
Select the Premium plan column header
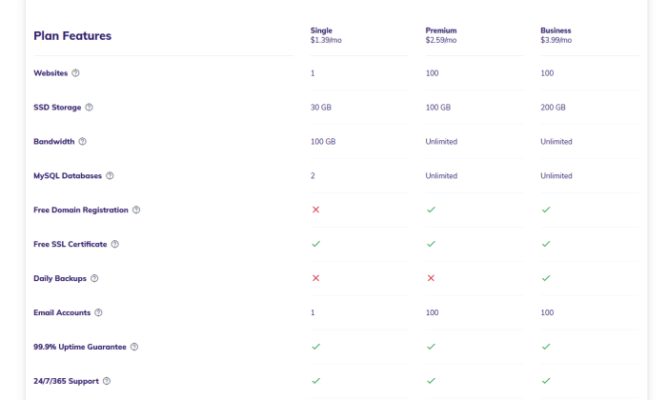(x=441, y=35)
